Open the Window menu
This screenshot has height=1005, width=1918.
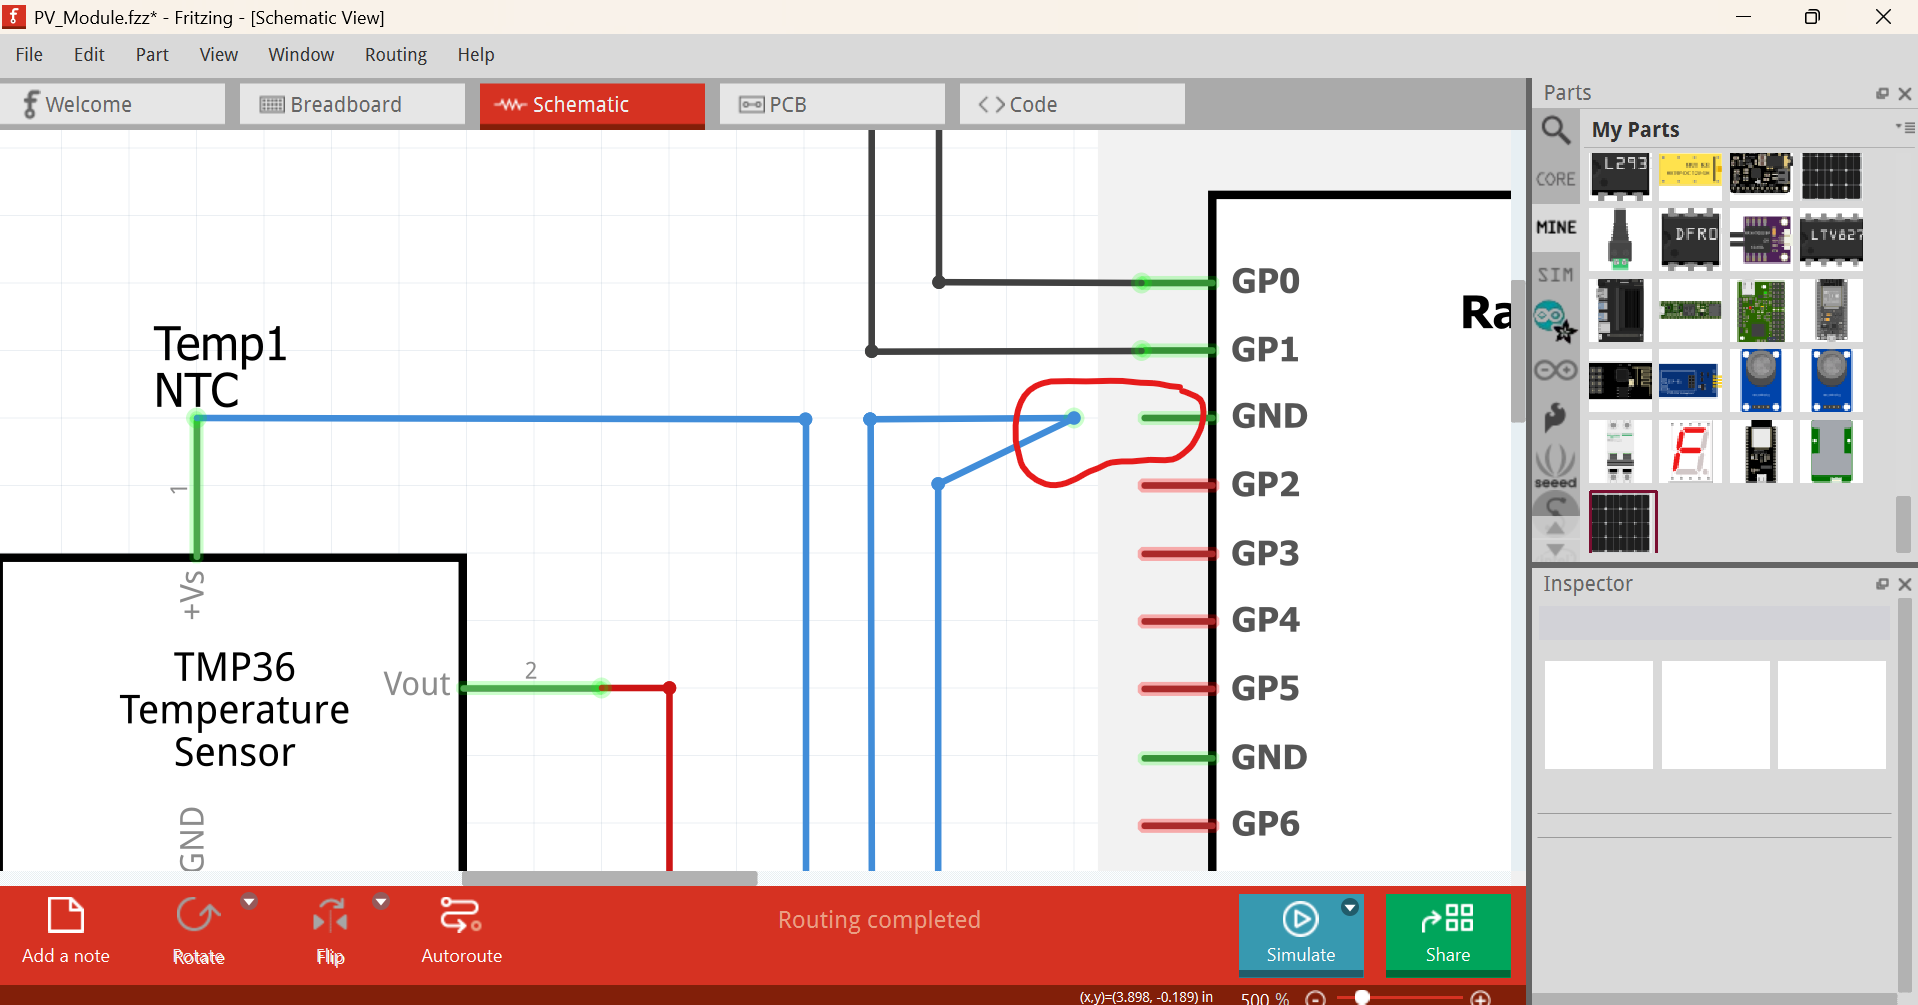[x=301, y=55]
